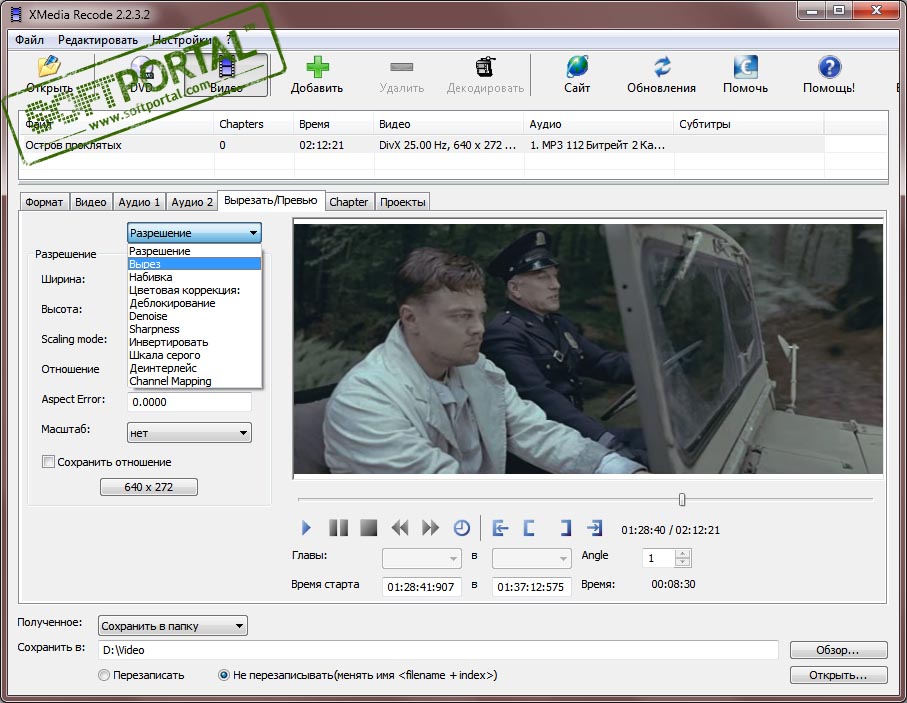Screen dimensions: 907x703
Task: Click the Время старта input field
Action: tap(422, 587)
